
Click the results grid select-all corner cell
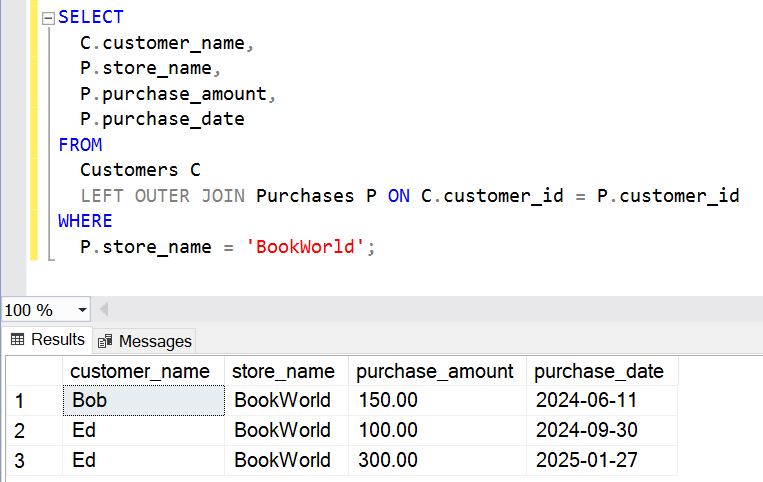tap(32, 371)
